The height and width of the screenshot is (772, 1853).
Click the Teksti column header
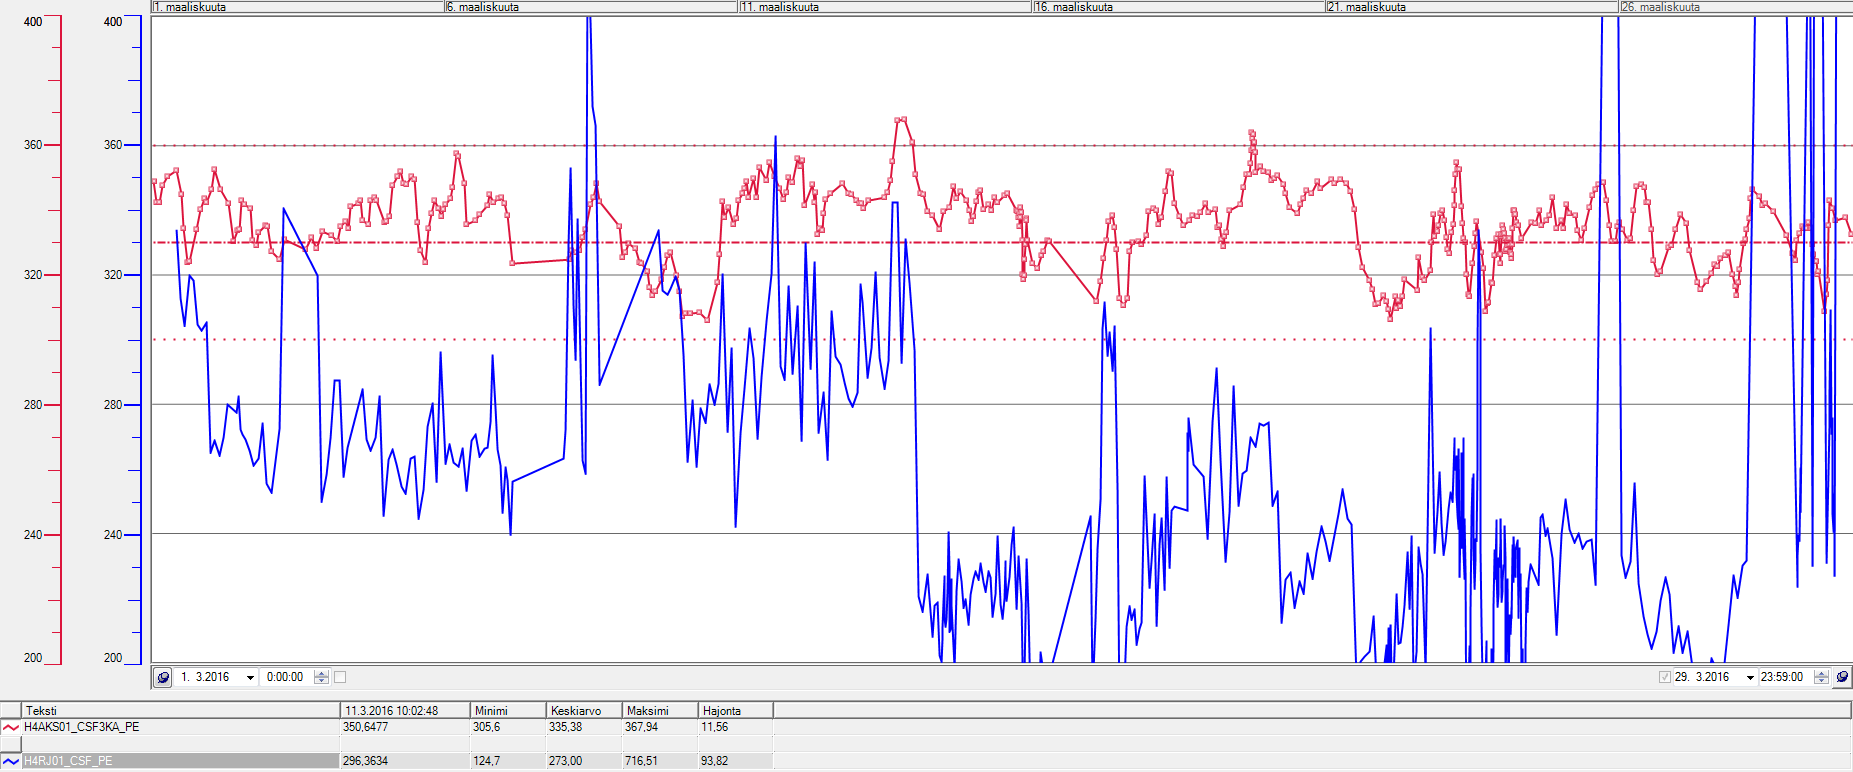coord(181,711)
